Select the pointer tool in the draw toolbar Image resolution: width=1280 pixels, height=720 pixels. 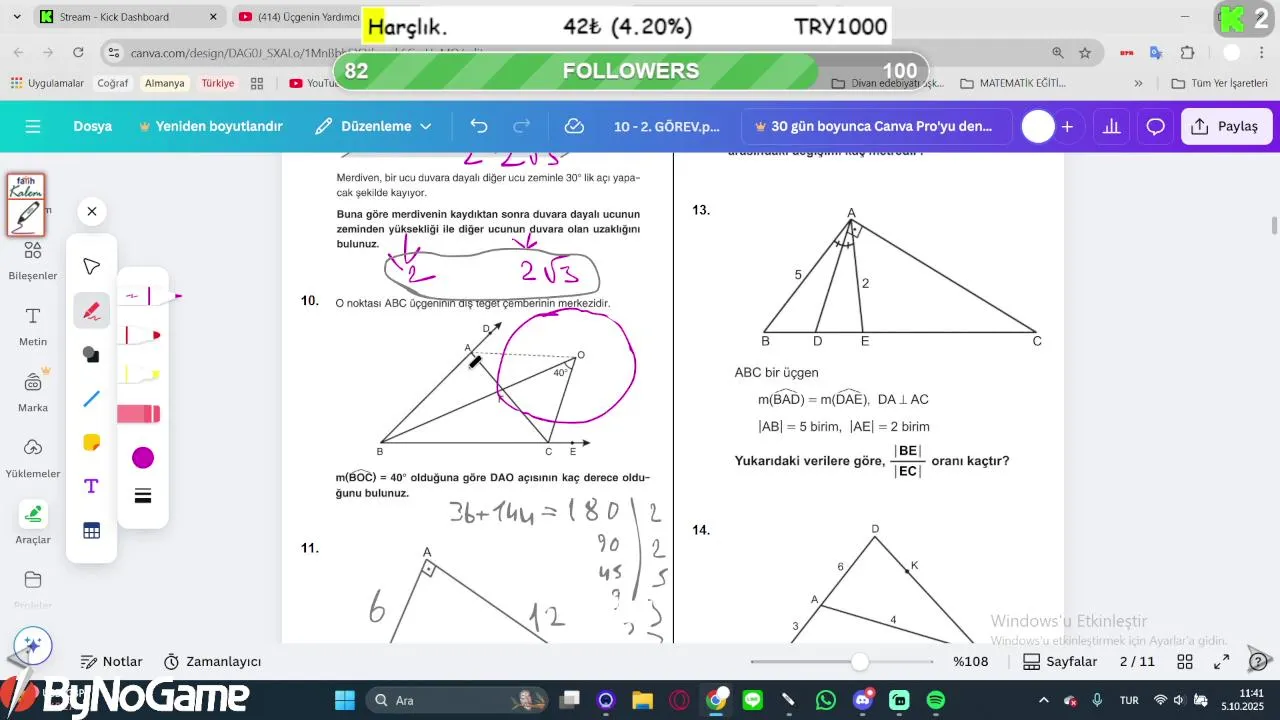(x=91, y=266)
